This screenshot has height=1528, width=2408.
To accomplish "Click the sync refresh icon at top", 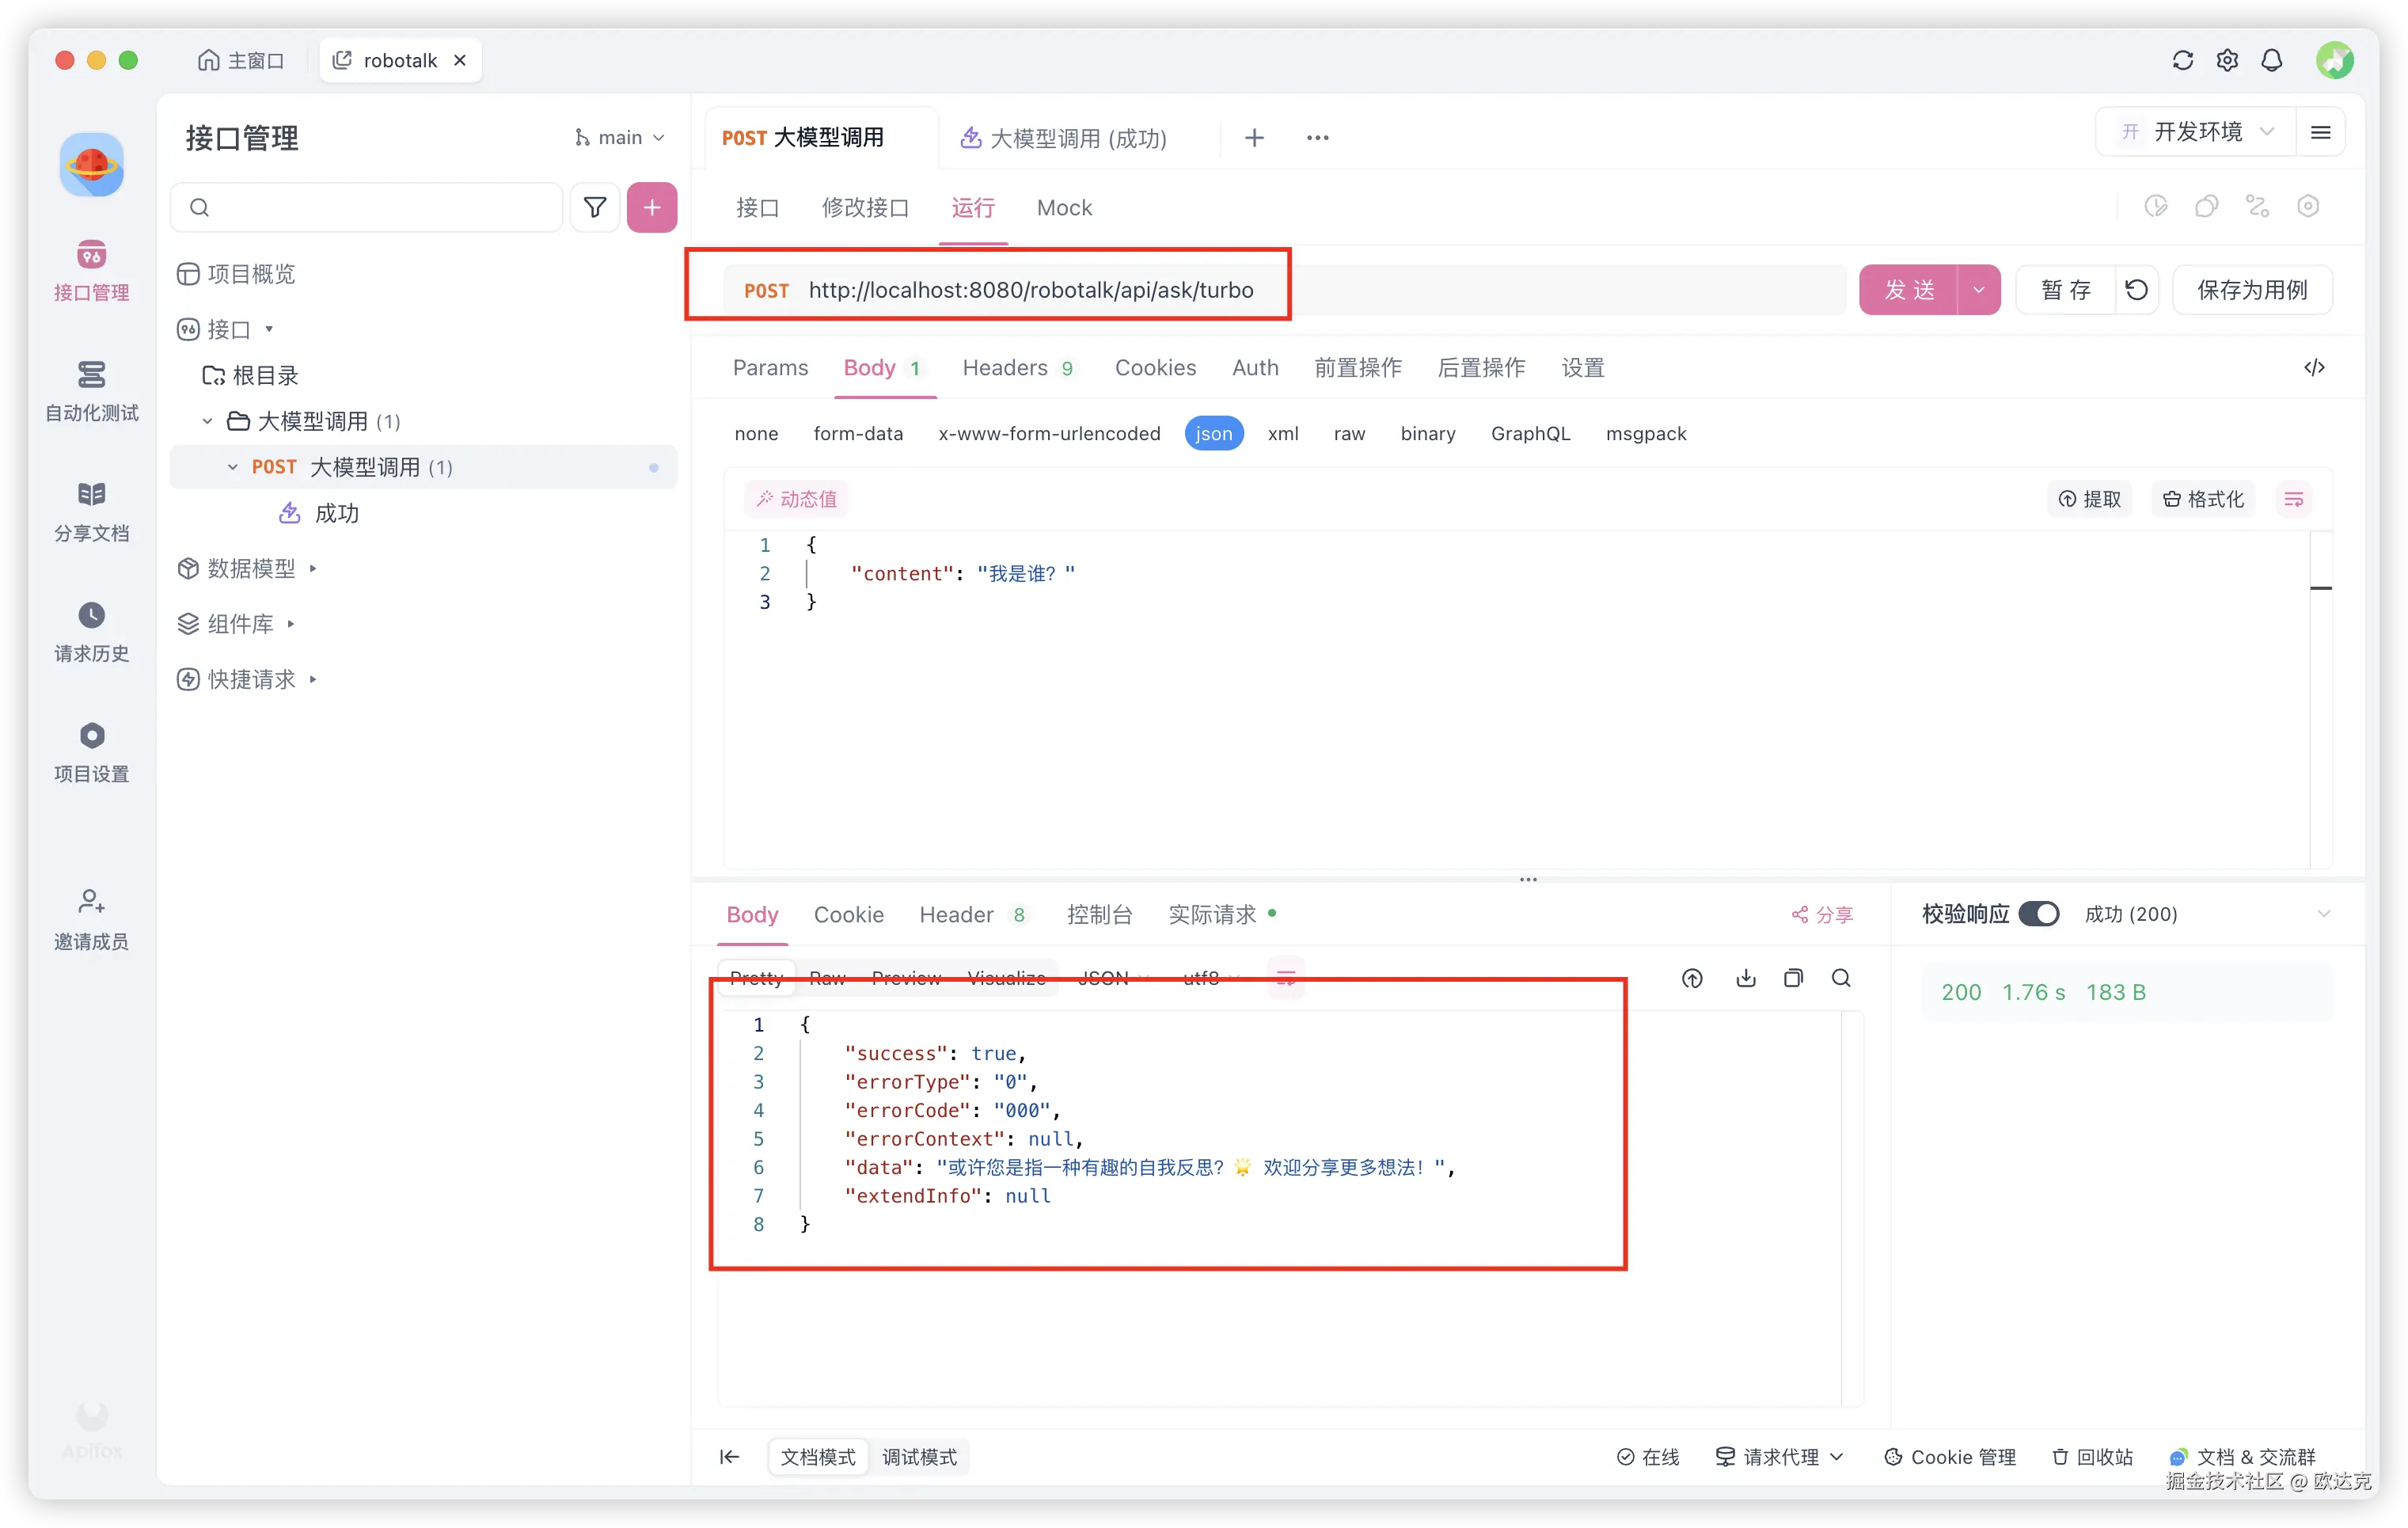I will click(x=2183, y=60).
